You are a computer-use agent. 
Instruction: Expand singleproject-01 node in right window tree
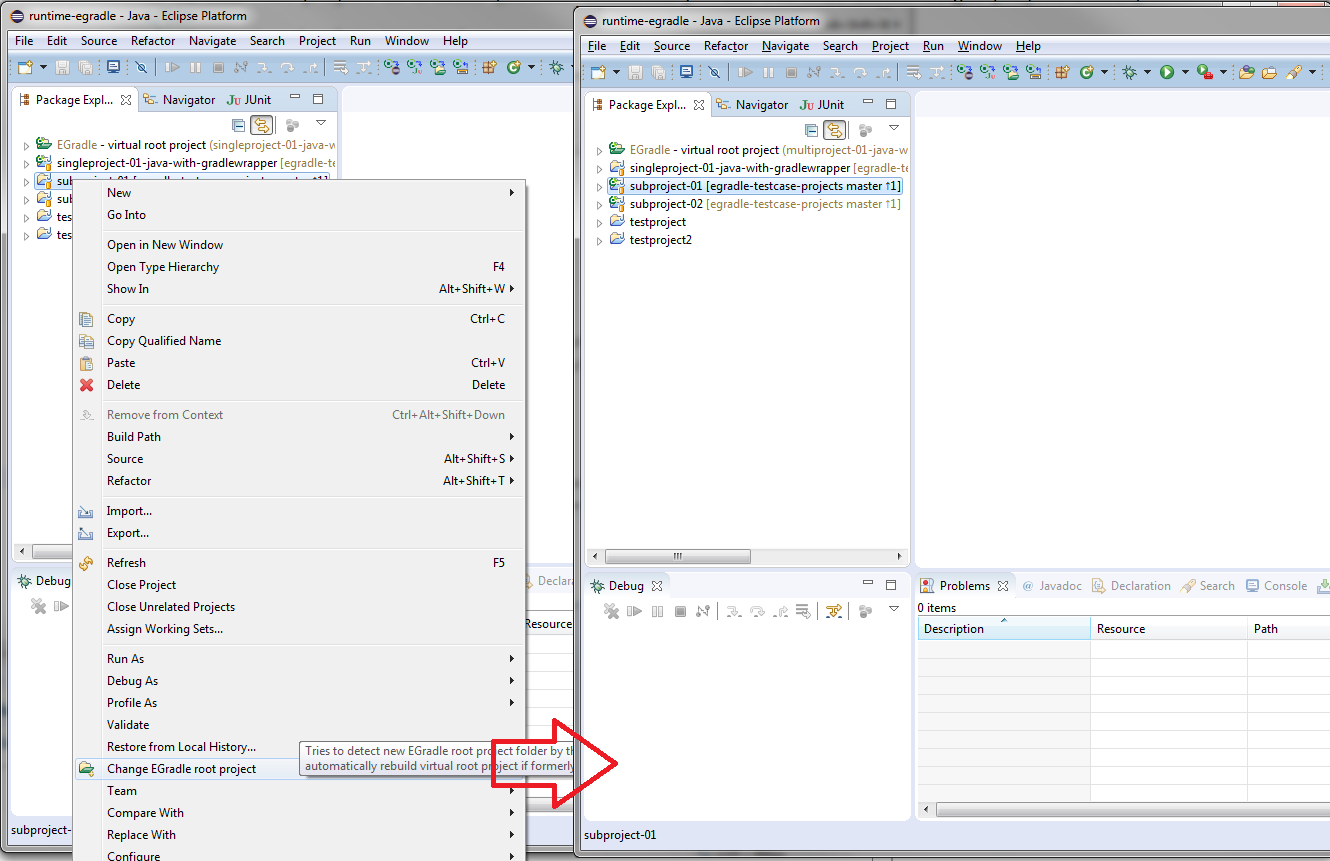[599, 168]
